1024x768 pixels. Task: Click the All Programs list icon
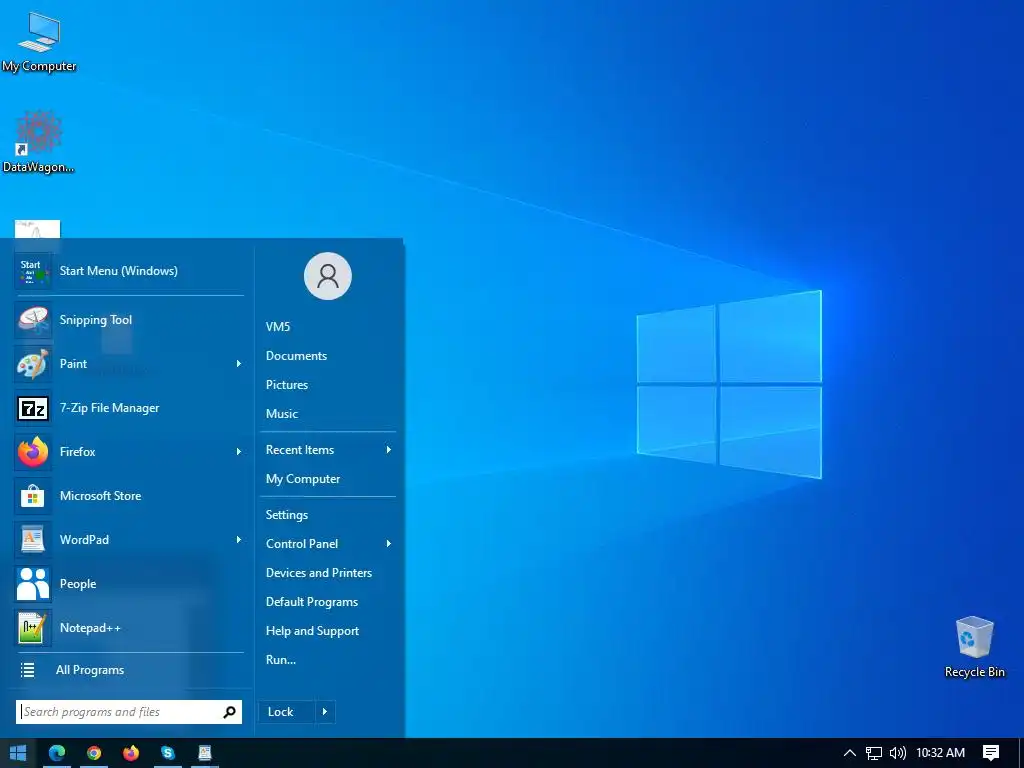pyautogui.click(x=27, y=670)
